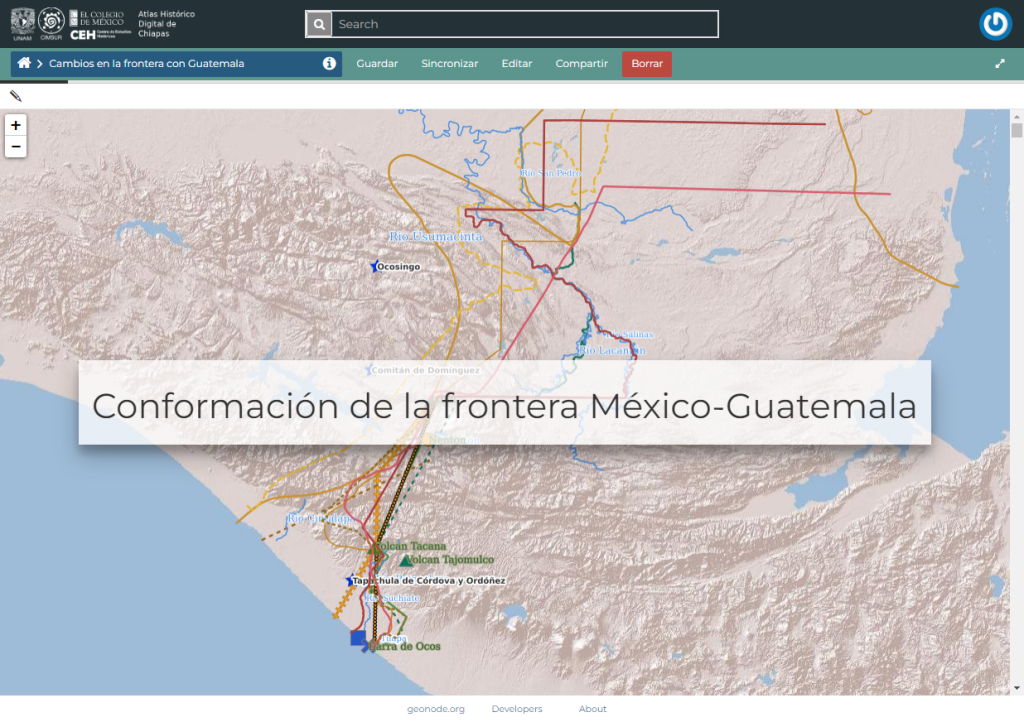Screen dimensions: 1024x722
Task: Click the Cambios en la frontera con Guatemala breadcrumb
Action: 146,63
